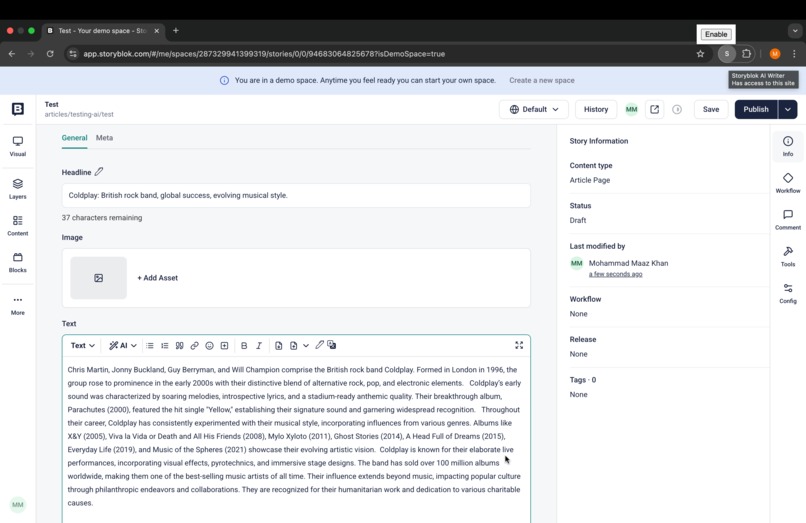Screen dimensions: 806x523
Task: Toggle bold formatting
Action: (x=244, y=346)
